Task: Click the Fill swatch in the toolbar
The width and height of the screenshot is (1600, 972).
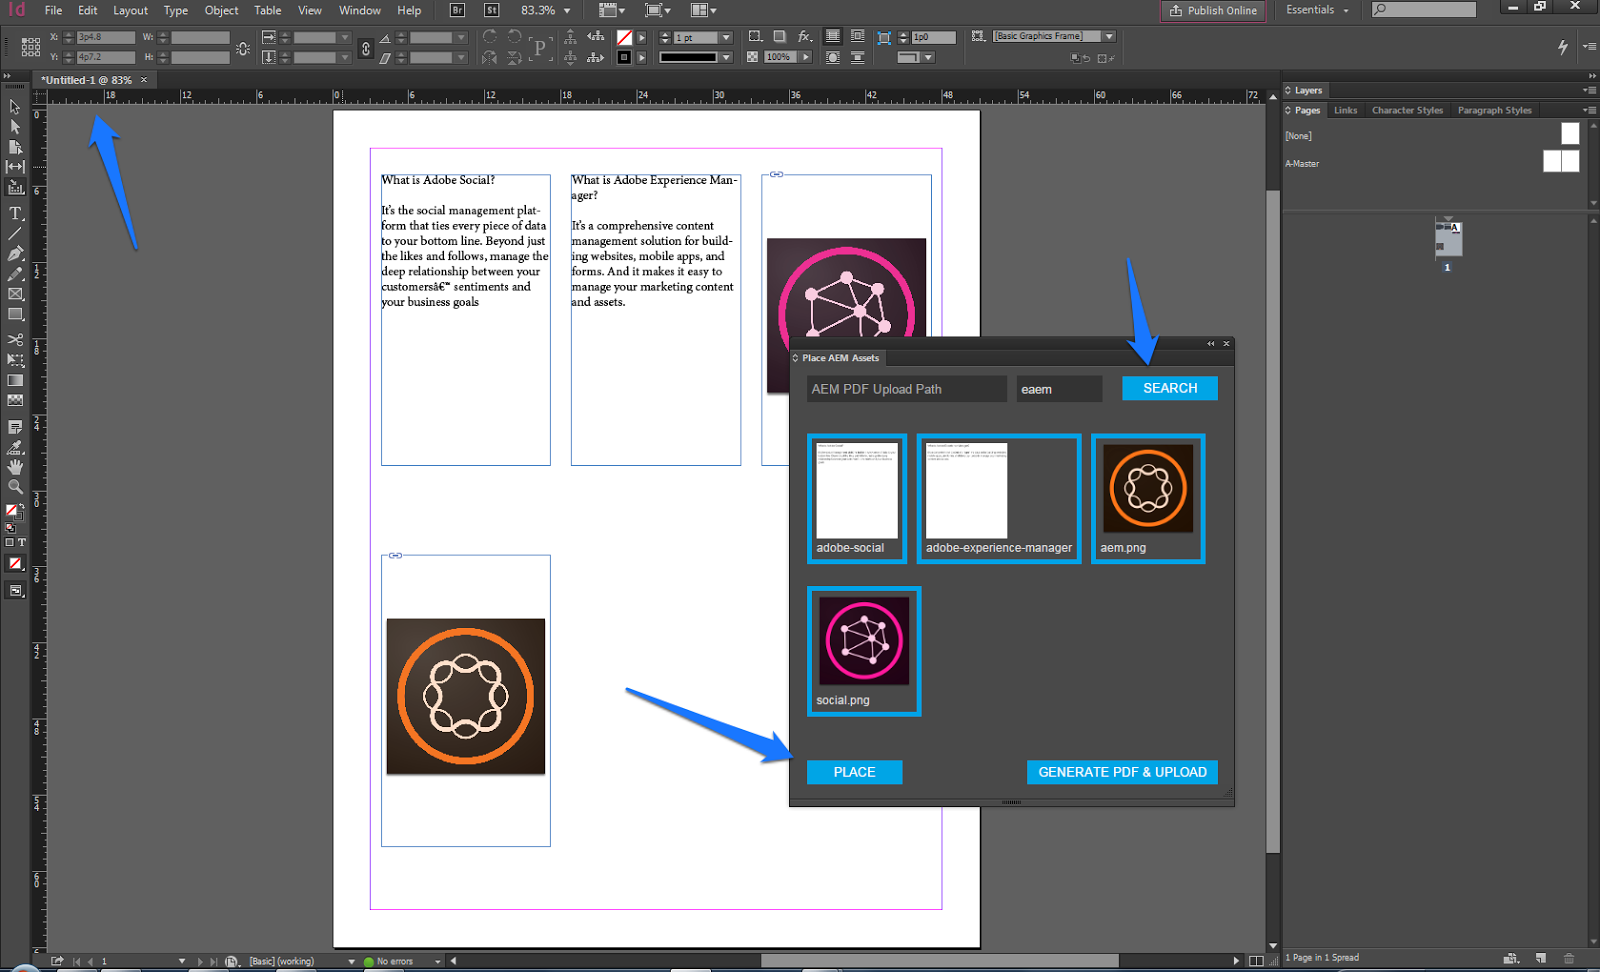Action: pyautogui.click(x=11, y=511)
